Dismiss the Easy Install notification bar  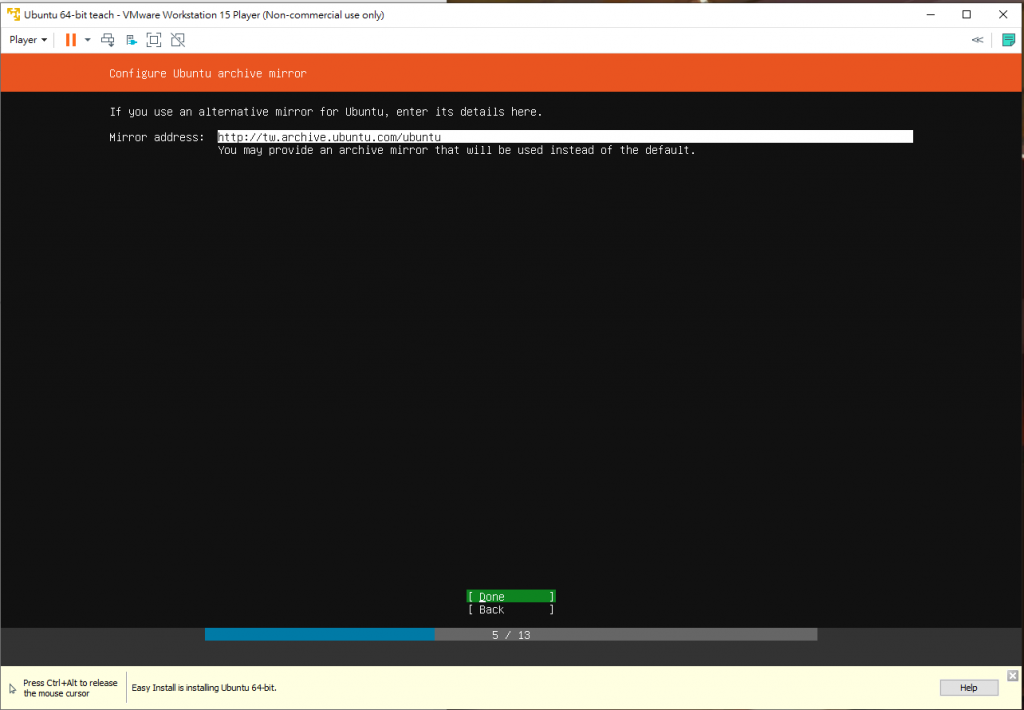pyautogui.click(x=1012, y=675)
